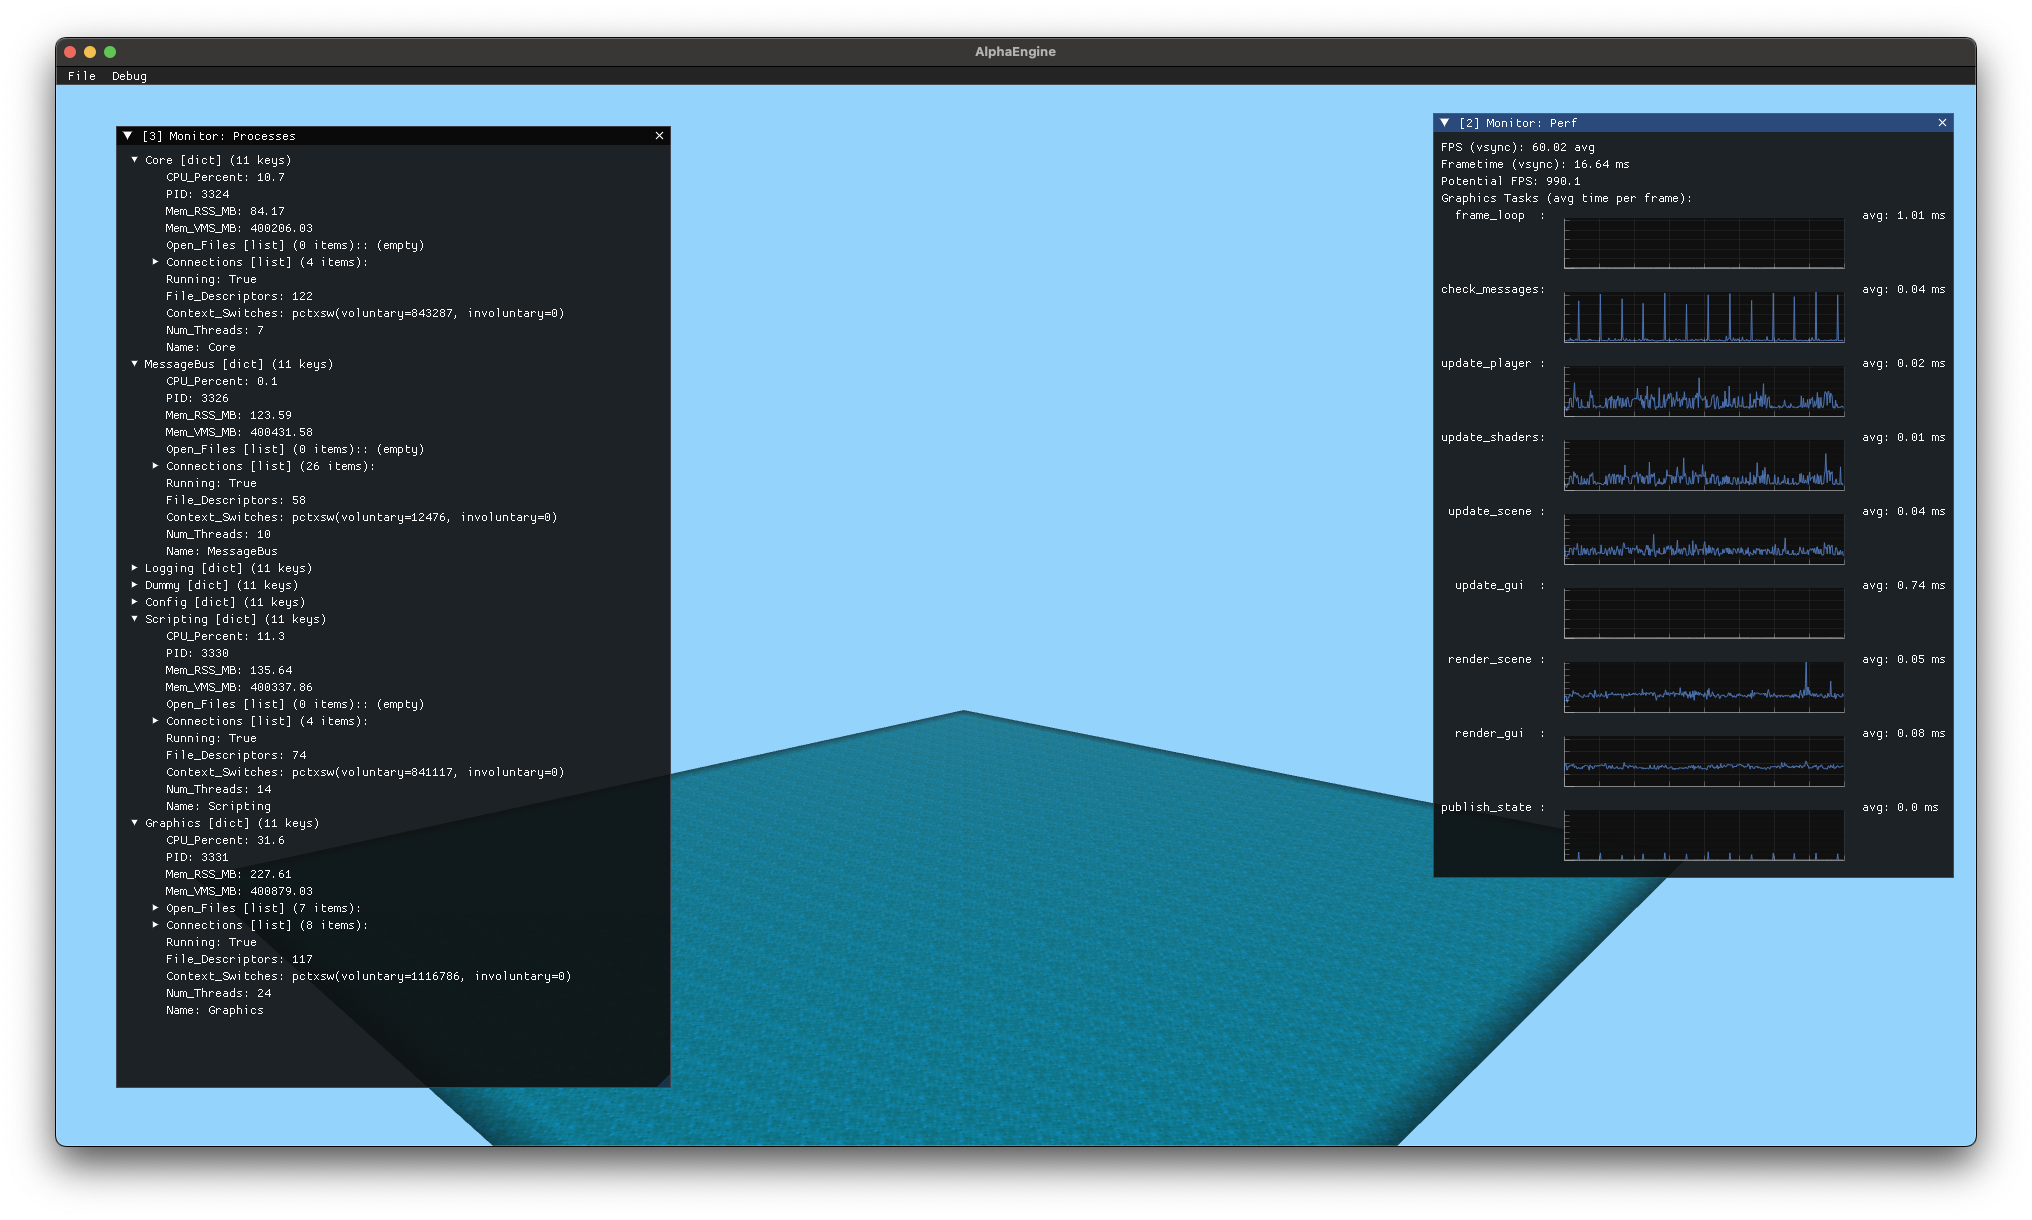Open the File menu

pos(82,76)
